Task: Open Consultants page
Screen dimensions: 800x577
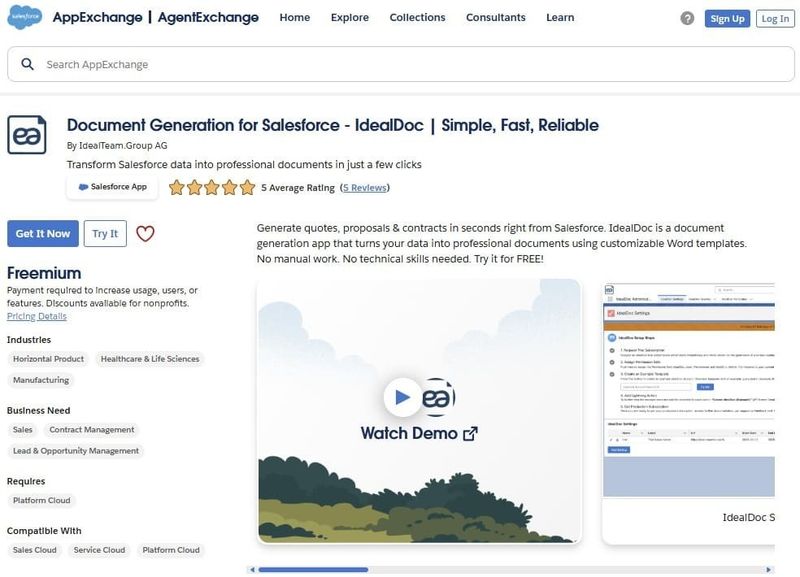Action: pos(495,17)
